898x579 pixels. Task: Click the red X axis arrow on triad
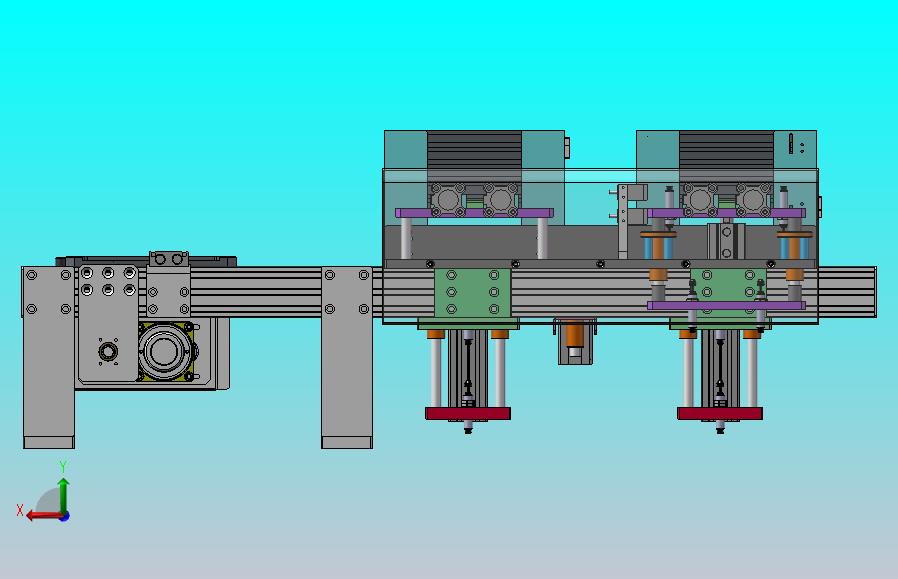click(43, 516)
